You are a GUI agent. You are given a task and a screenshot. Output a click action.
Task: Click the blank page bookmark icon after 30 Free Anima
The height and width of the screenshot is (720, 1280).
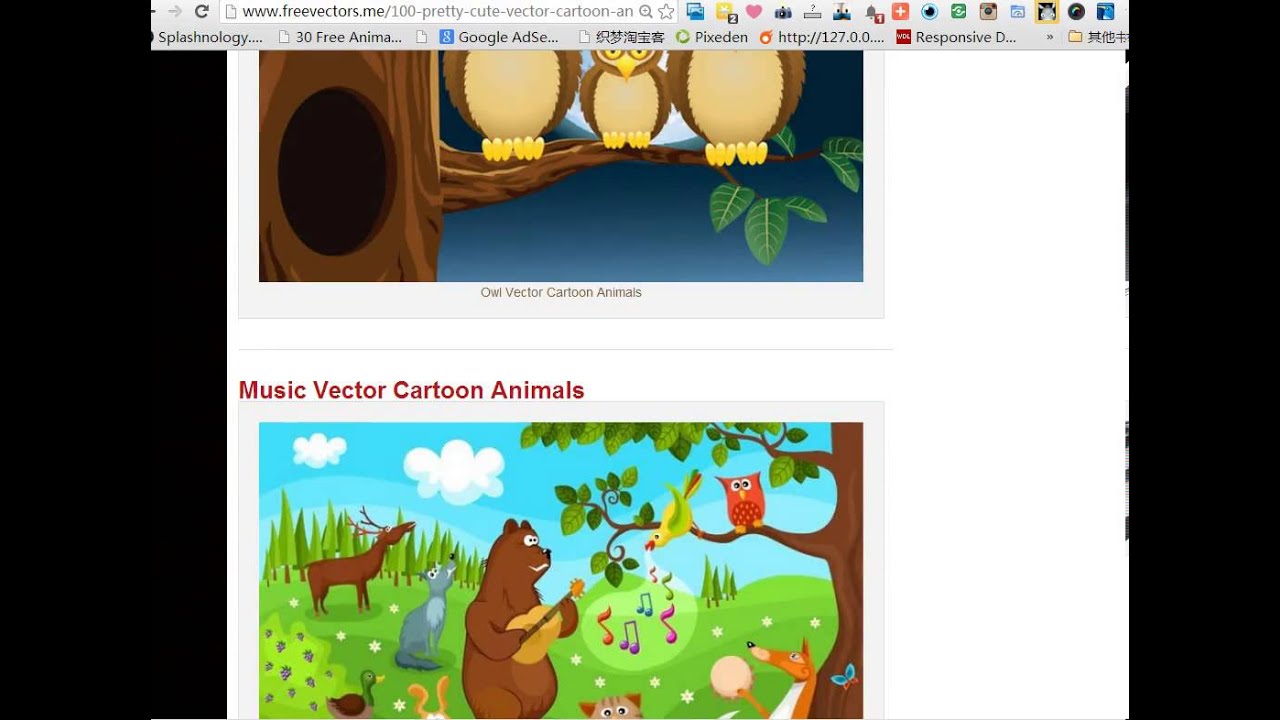[422, 37]
